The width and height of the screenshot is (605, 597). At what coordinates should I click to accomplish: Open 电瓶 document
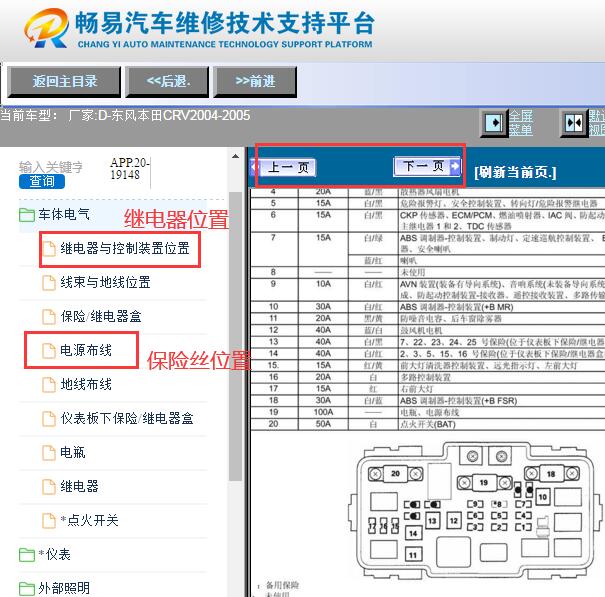click(x=73, y=452)
